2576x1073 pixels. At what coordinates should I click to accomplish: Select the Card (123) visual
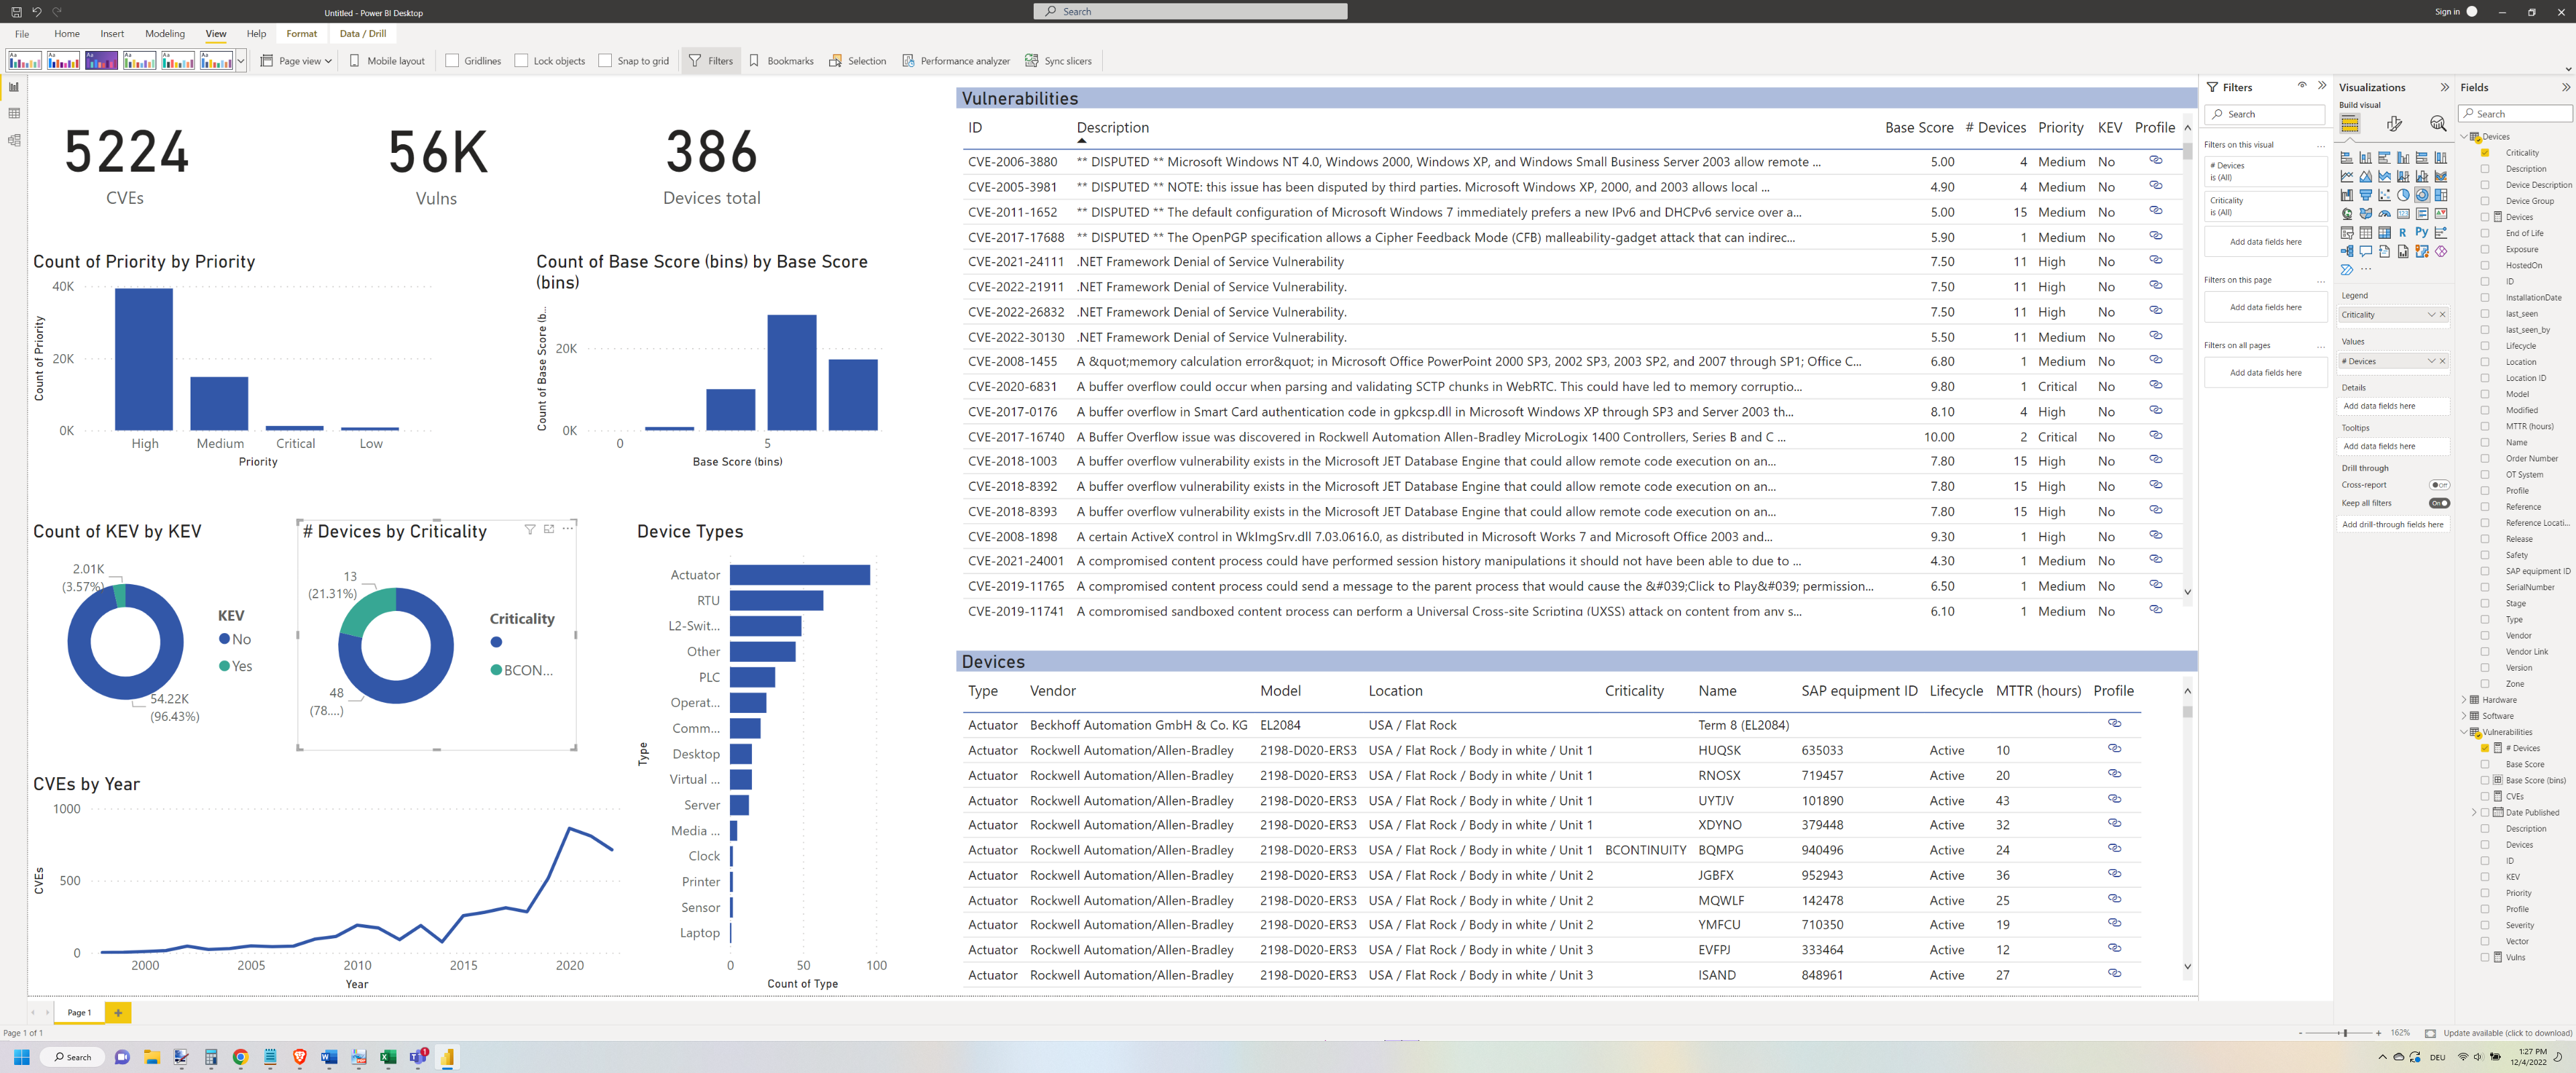pos(2403,214)
